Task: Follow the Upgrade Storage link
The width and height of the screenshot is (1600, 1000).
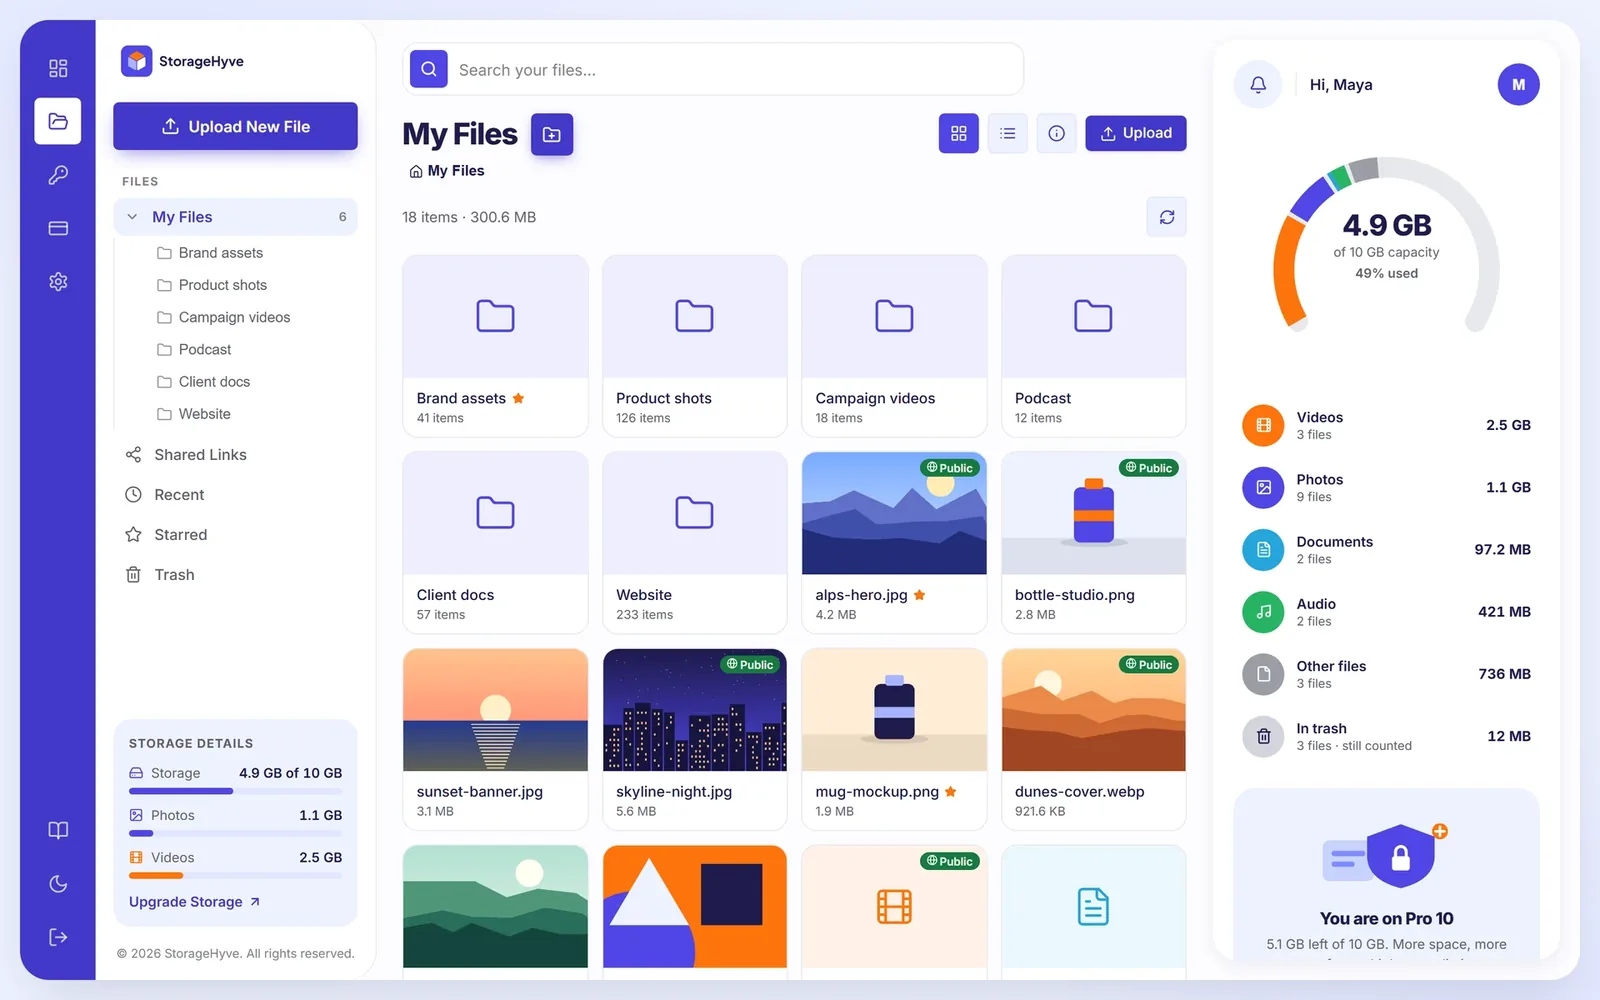Action: pyautogui.click(x=194, y=902)
